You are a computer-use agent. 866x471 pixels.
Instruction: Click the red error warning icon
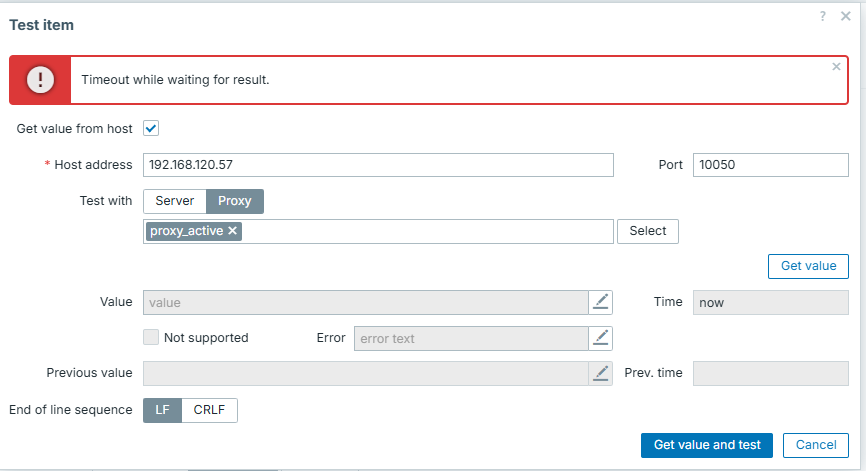[40, 80]
